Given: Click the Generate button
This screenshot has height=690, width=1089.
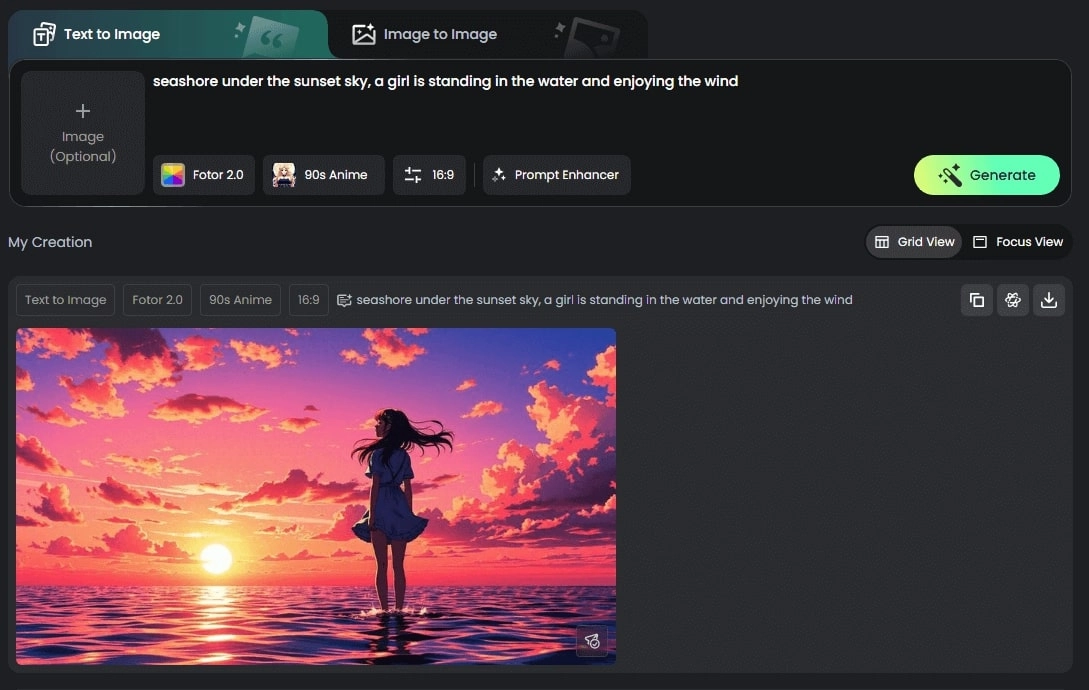Looking at the screenshot, I should [987, 174].
